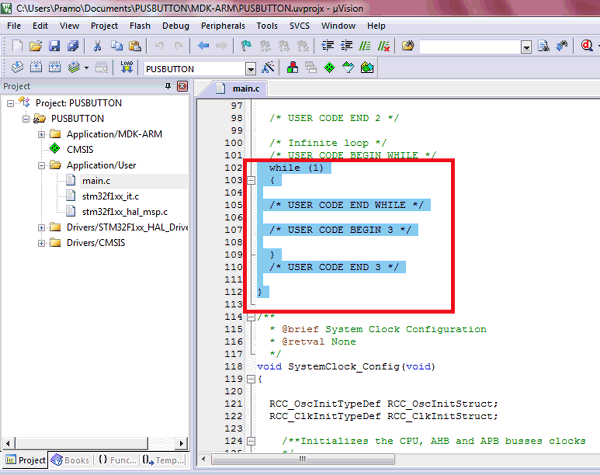Viewport: 600px width, 475px height.
Task: Open the Target Options magic wand icon
Action: (268, 68)
